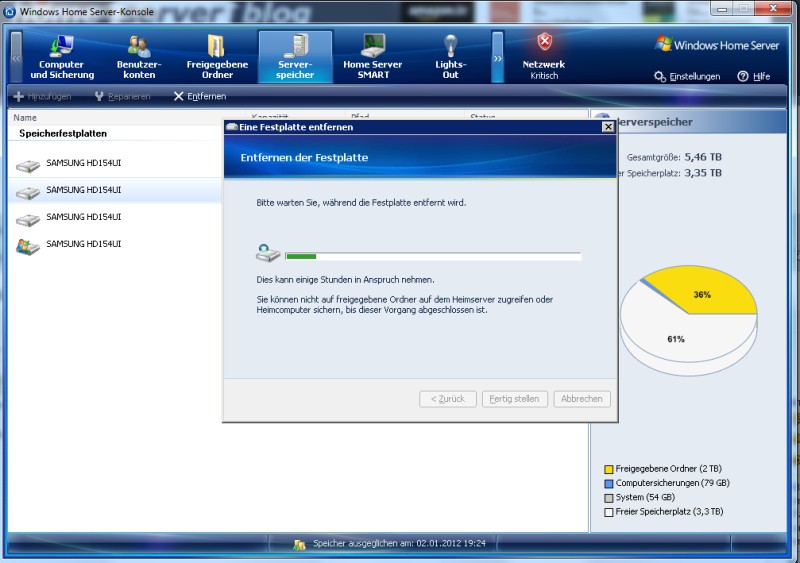
Task: Select third SAMSUNG HD154UI drive row
Action: tap(115, 217)
